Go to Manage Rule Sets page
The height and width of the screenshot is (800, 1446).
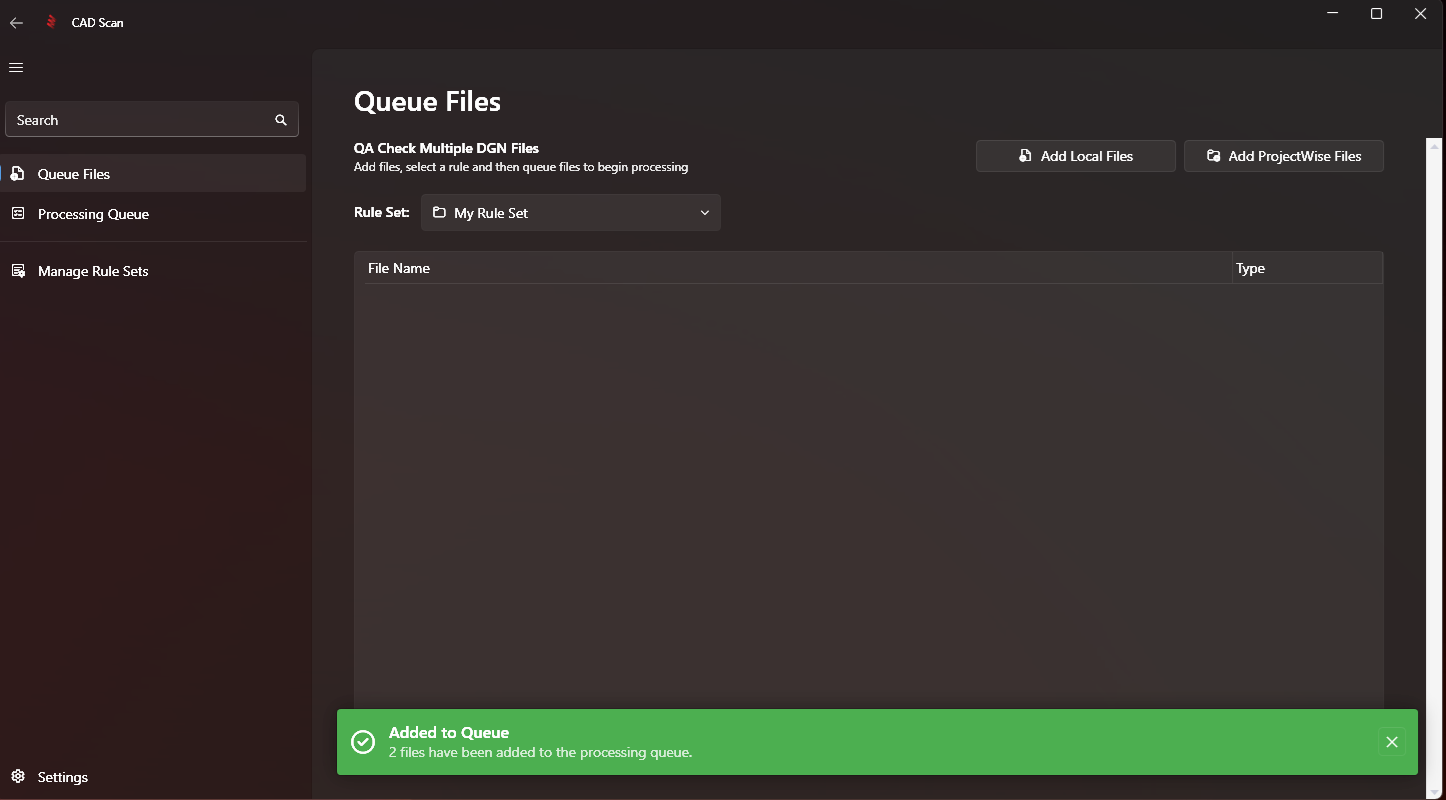[x=93, y=271]
